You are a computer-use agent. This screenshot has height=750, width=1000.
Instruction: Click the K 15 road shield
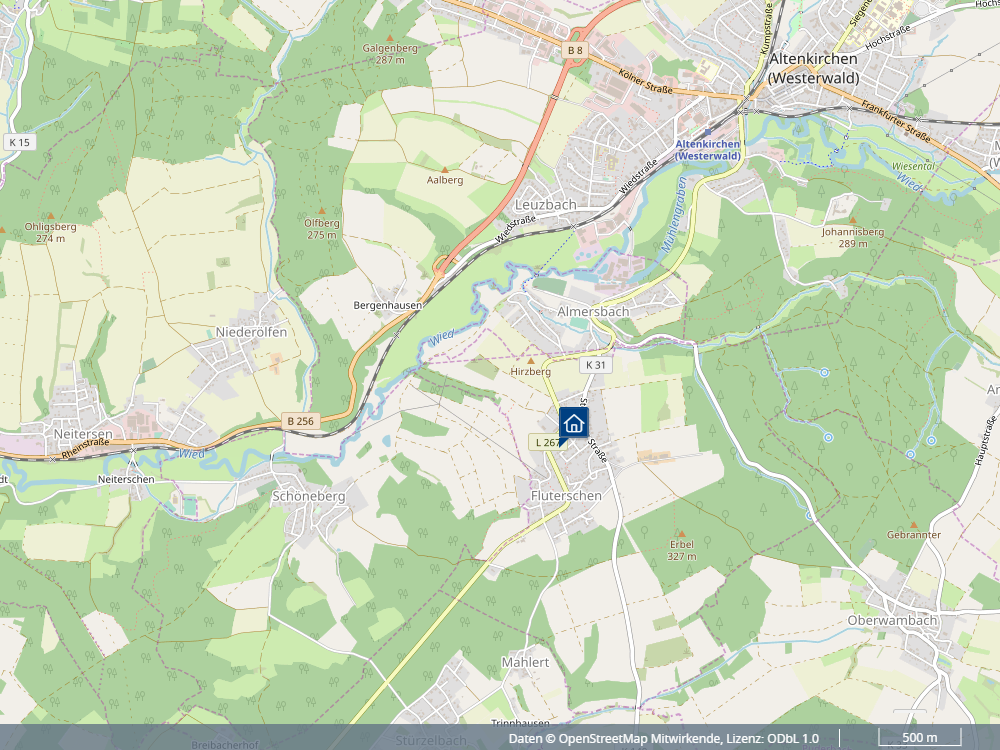(20, 142)
